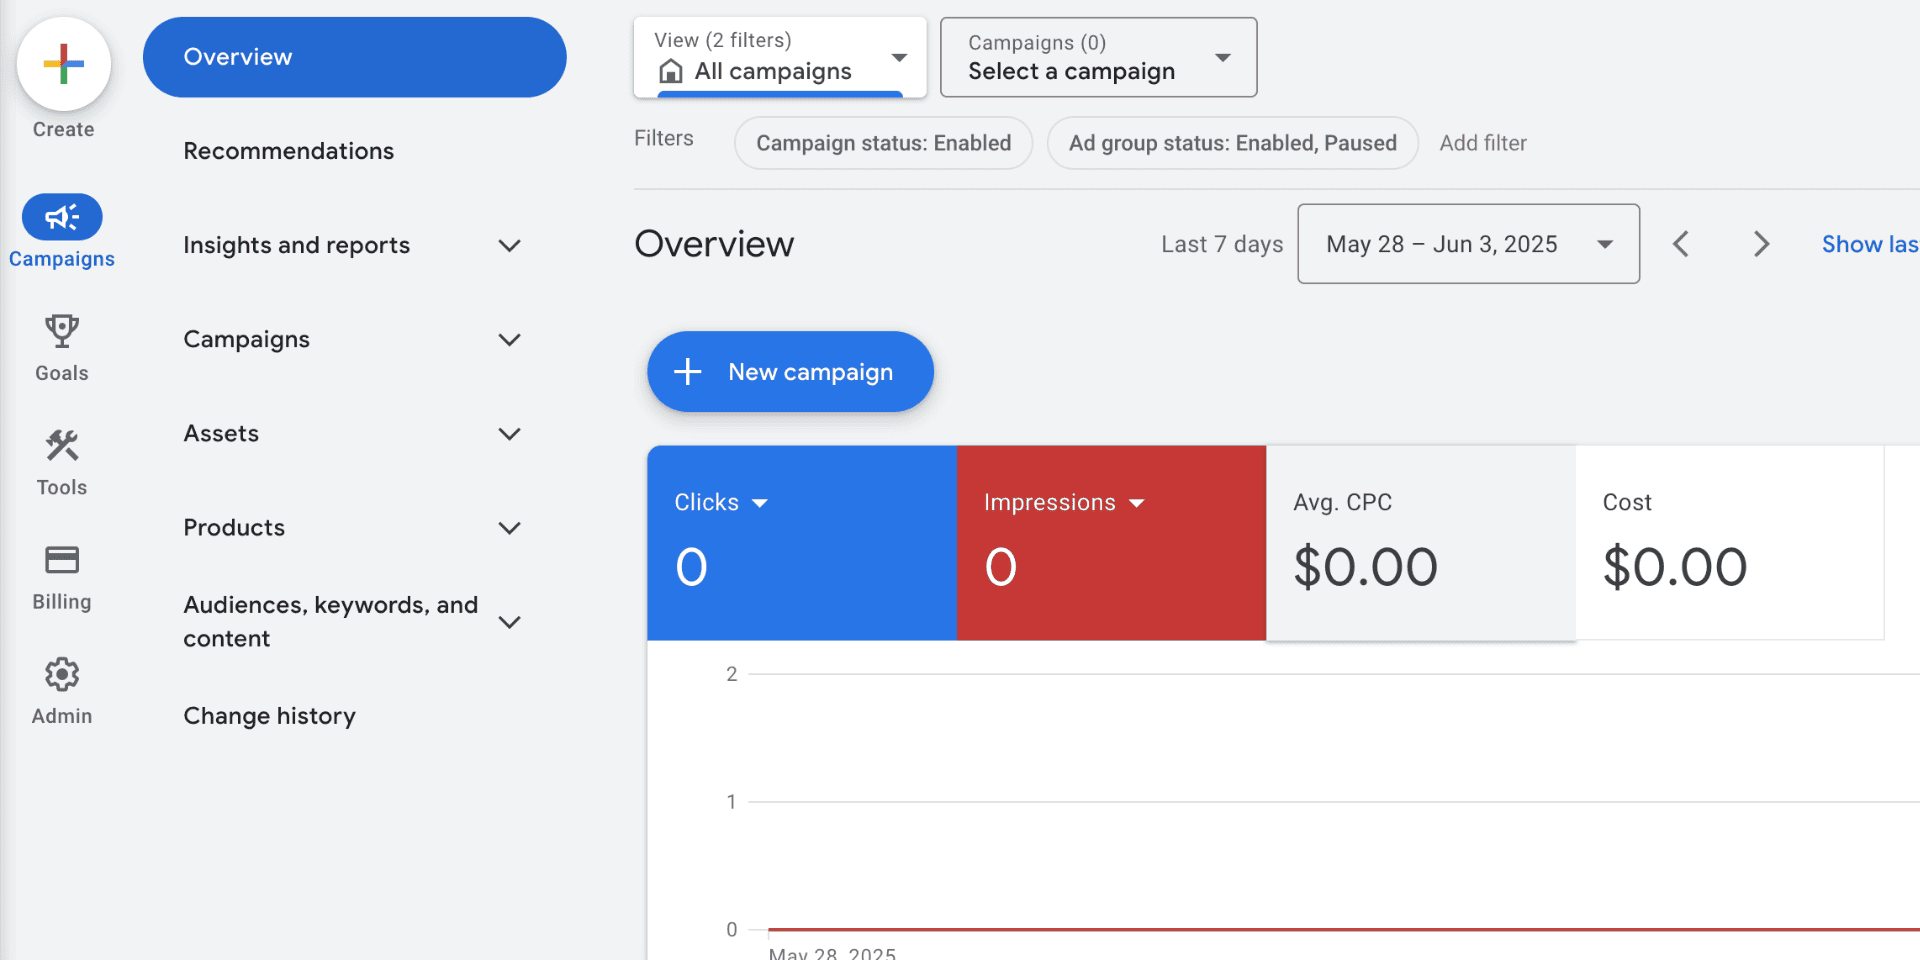1920x960 pixels.
Task: Click the New campaign button
Action: [790, 372]
